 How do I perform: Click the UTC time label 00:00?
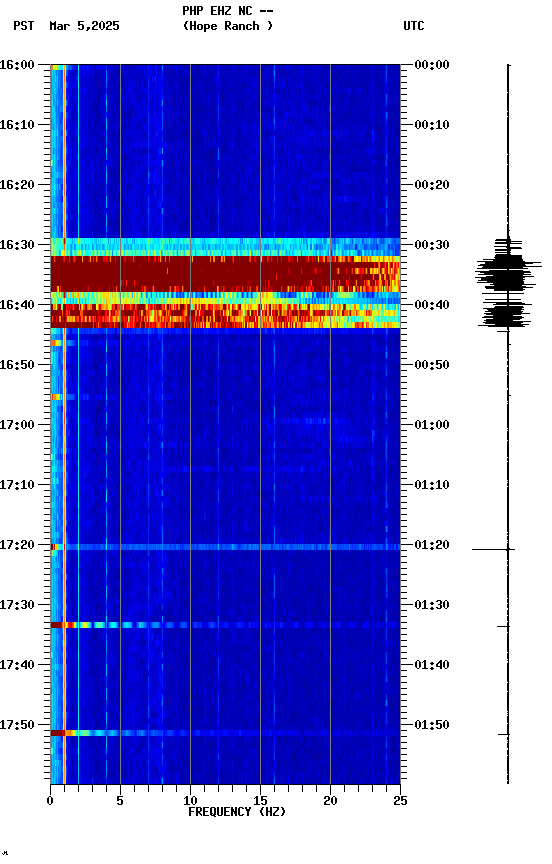pos(432,65)
